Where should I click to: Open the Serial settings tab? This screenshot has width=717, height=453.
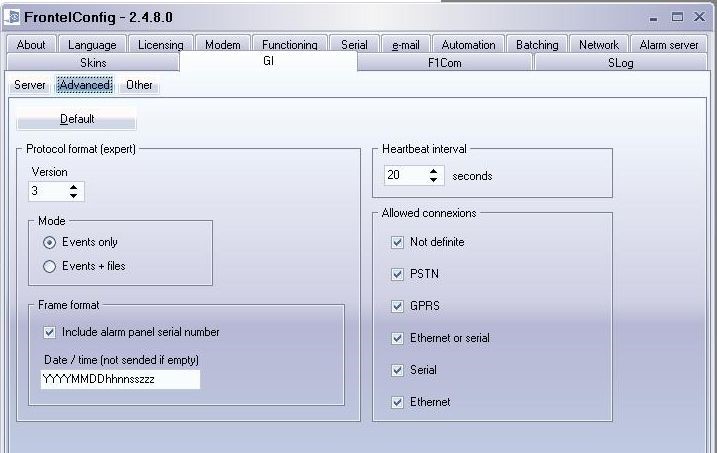[x=354, y=45]
